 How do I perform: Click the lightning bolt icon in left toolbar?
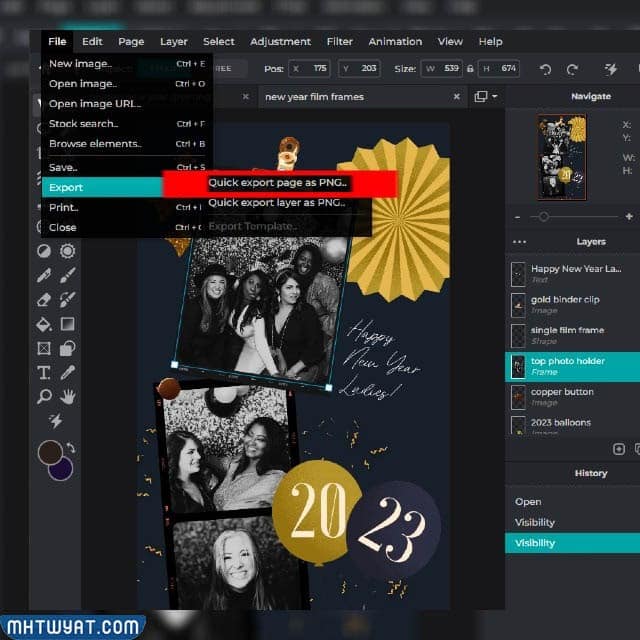(56, 420)
